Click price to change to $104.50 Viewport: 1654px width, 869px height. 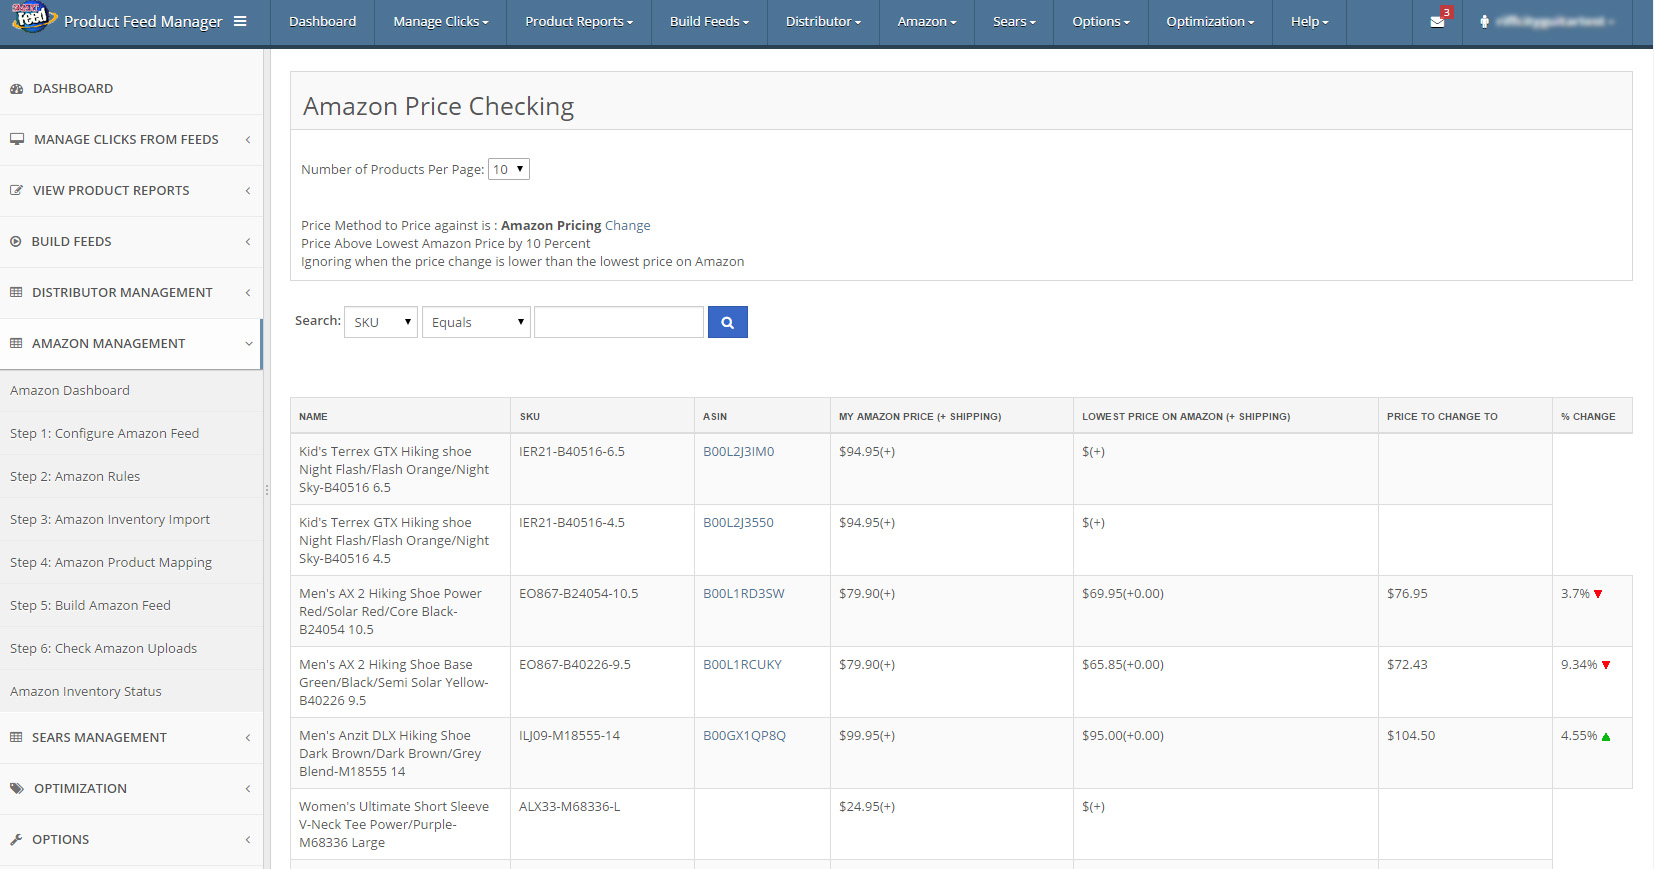point(1411,736)
